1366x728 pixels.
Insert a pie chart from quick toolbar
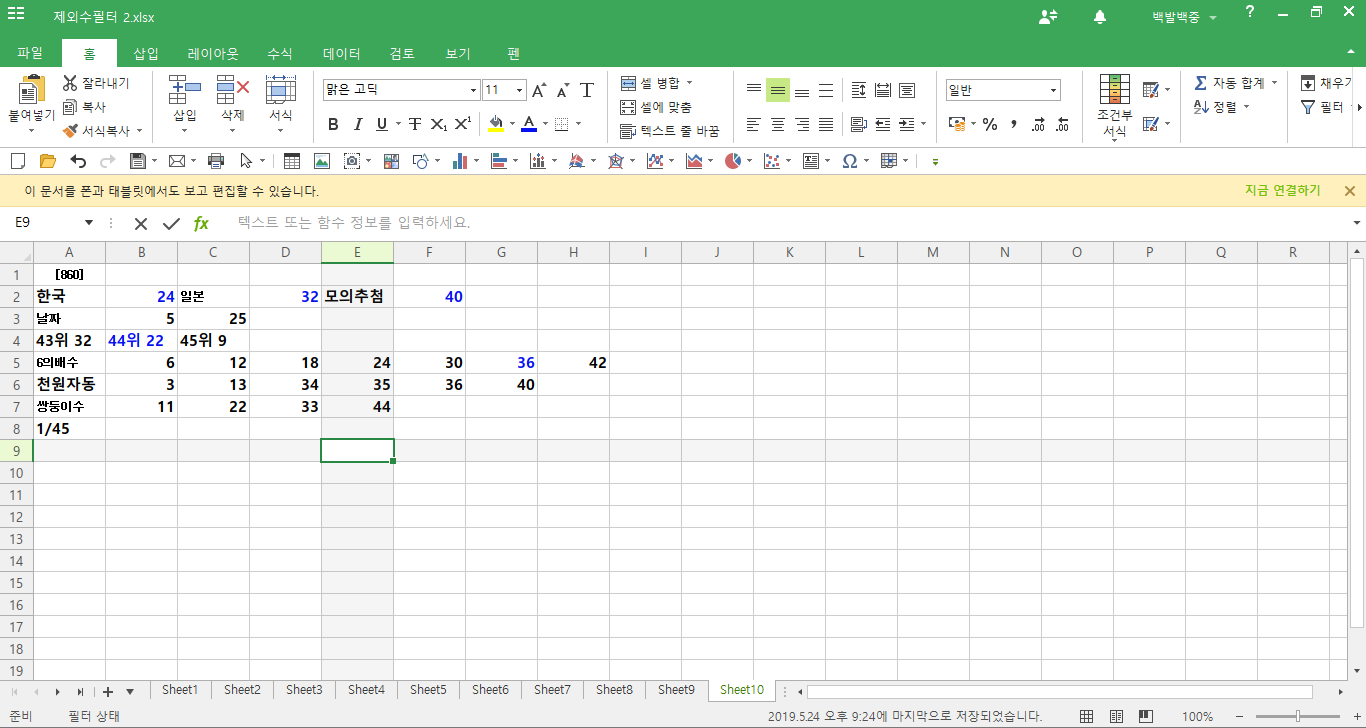tap(733, 161)
